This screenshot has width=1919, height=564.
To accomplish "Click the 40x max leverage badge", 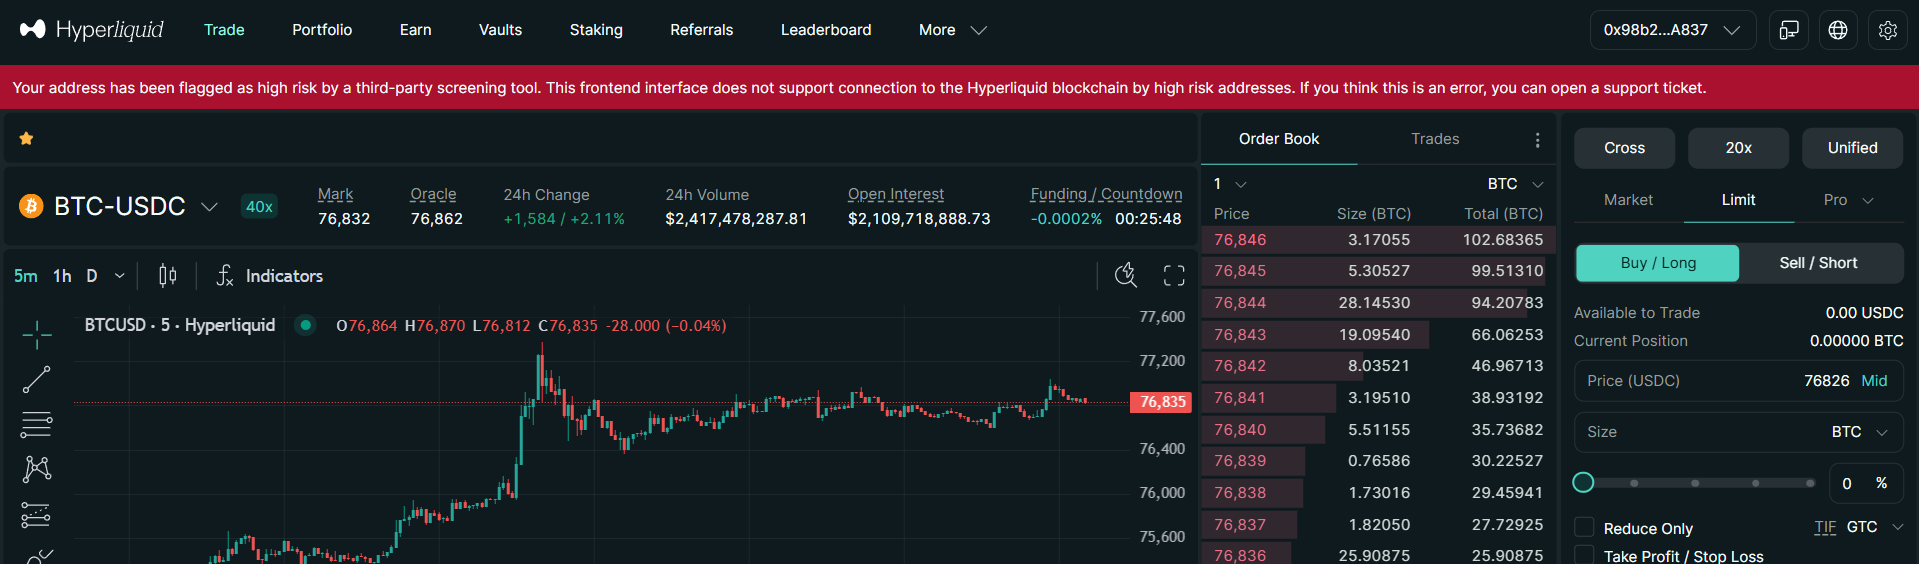I will tap(260, 207).
